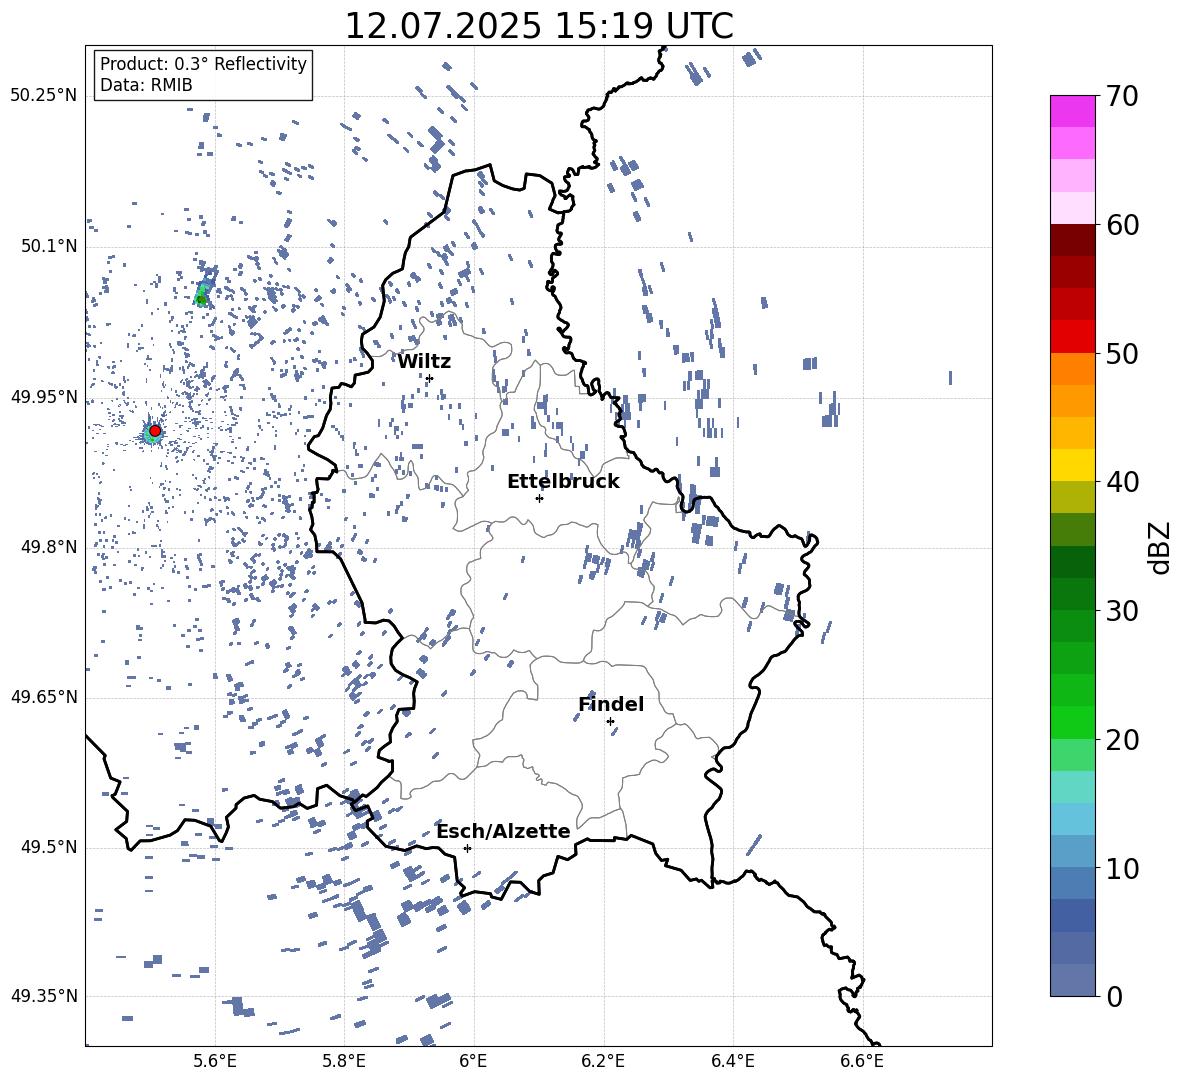Click the 5.8°E longitude label
This screenshot has height=1081, width=1184.
pos(344,1061)
